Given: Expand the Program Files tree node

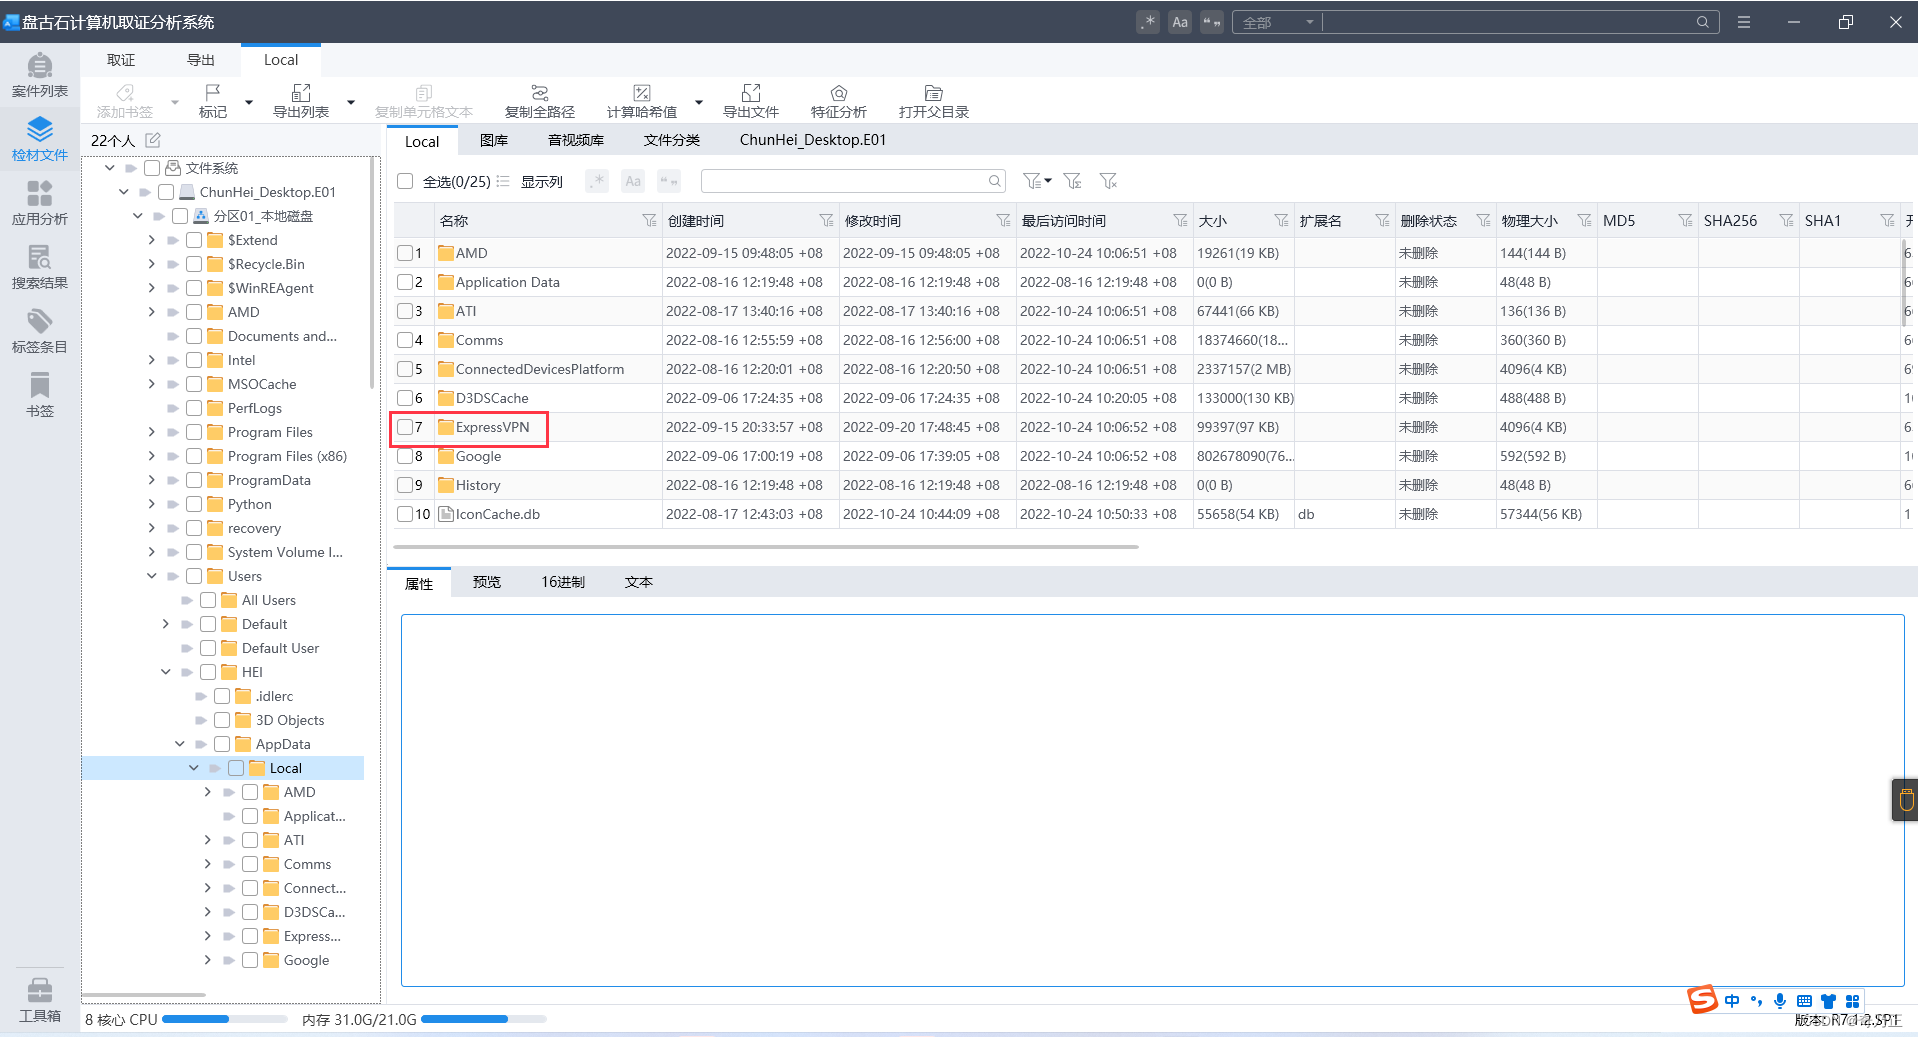Looking at the screenshot, I should point(152,432).
